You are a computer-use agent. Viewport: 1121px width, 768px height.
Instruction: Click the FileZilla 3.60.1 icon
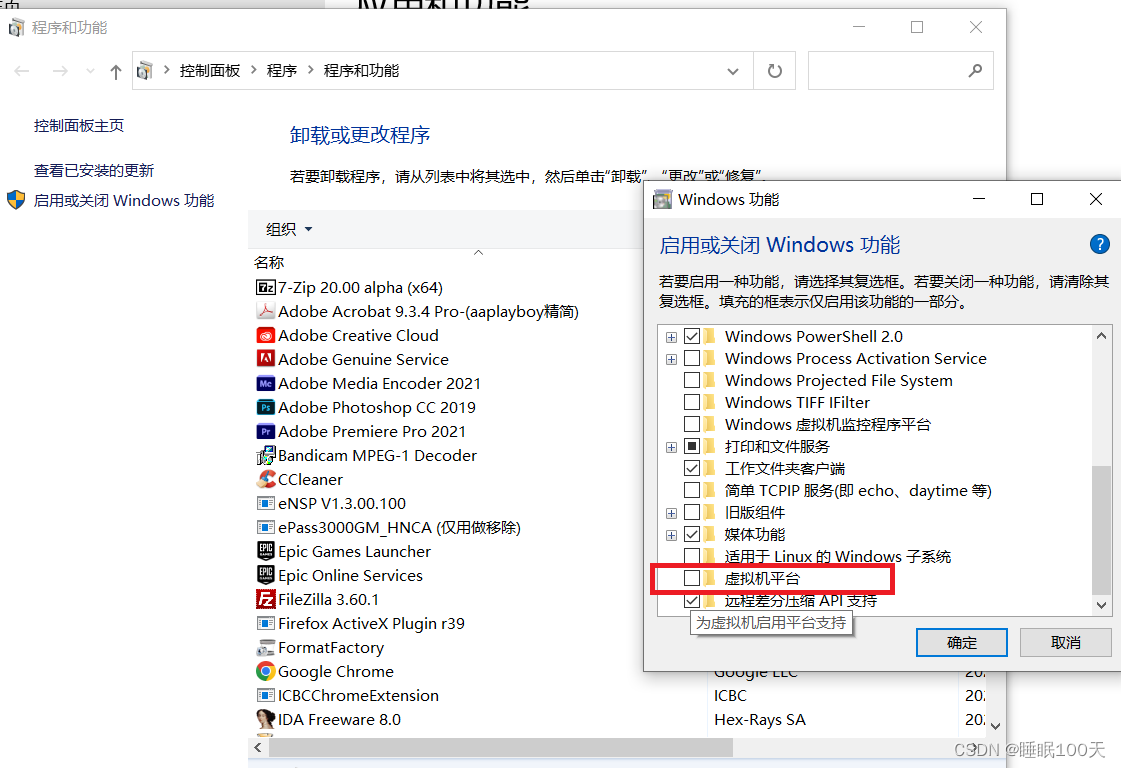(x=265, y=599)
